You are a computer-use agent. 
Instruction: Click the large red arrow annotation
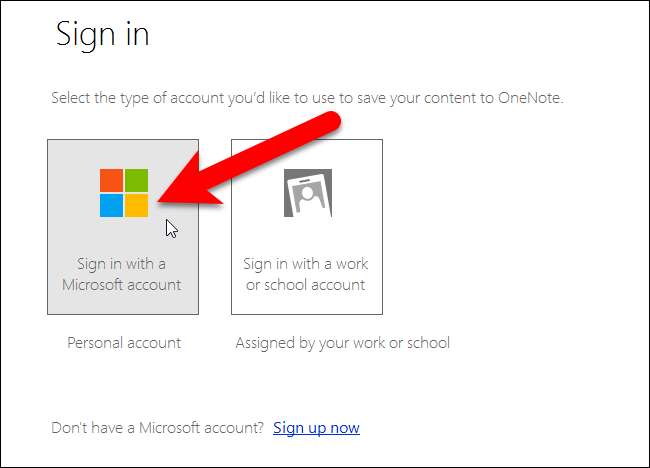pyautogui.click(x=260, y=158)
